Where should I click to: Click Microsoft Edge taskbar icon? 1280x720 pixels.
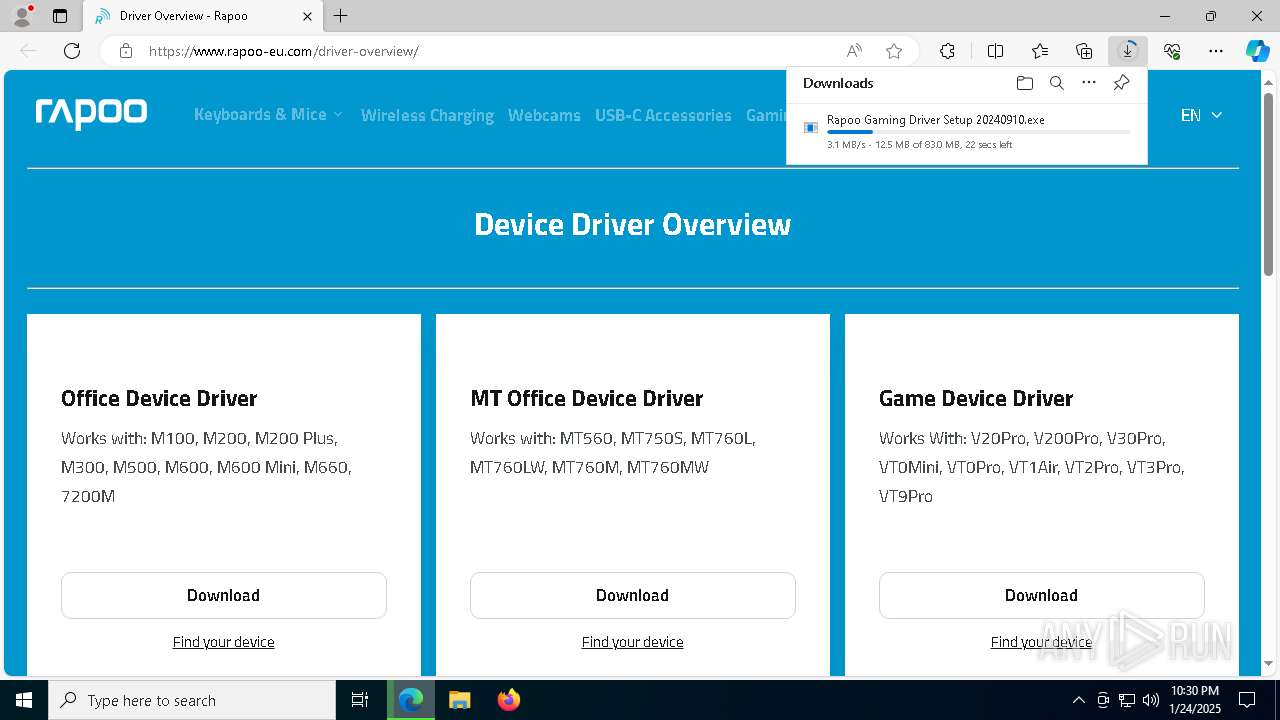point(411,700)
